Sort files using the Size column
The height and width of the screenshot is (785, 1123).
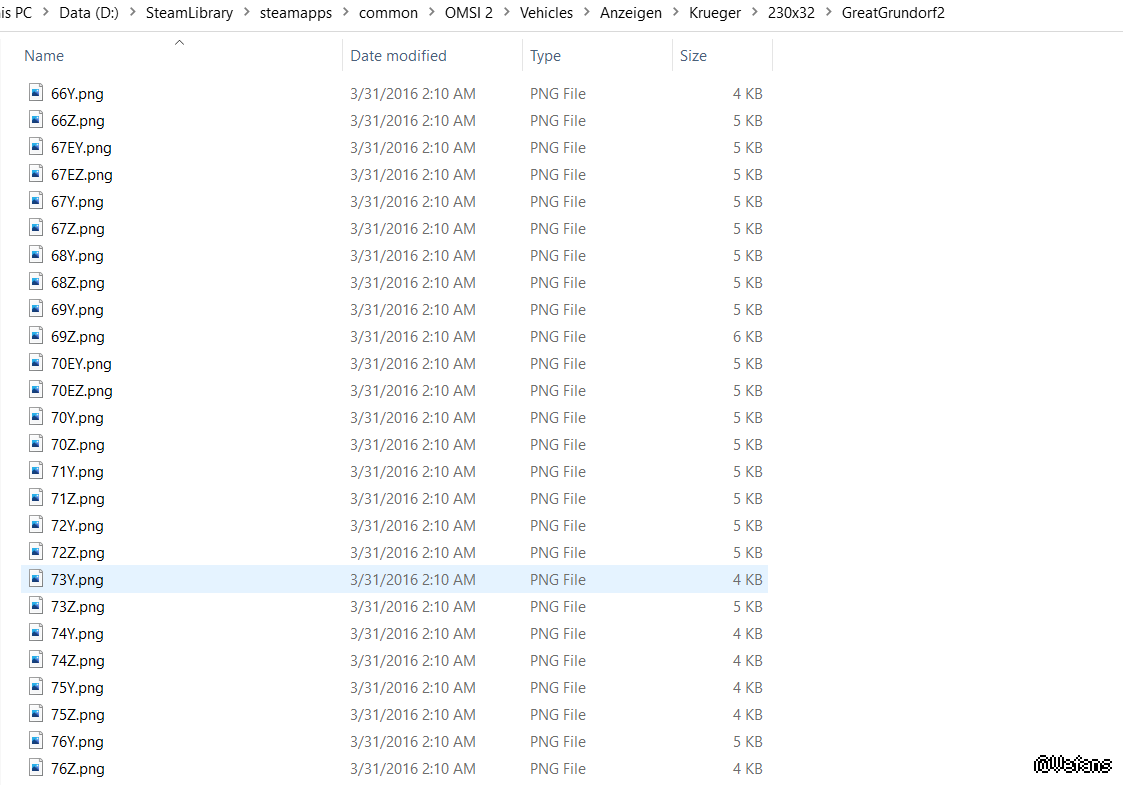pyautogui.click(x=693, y=56)
